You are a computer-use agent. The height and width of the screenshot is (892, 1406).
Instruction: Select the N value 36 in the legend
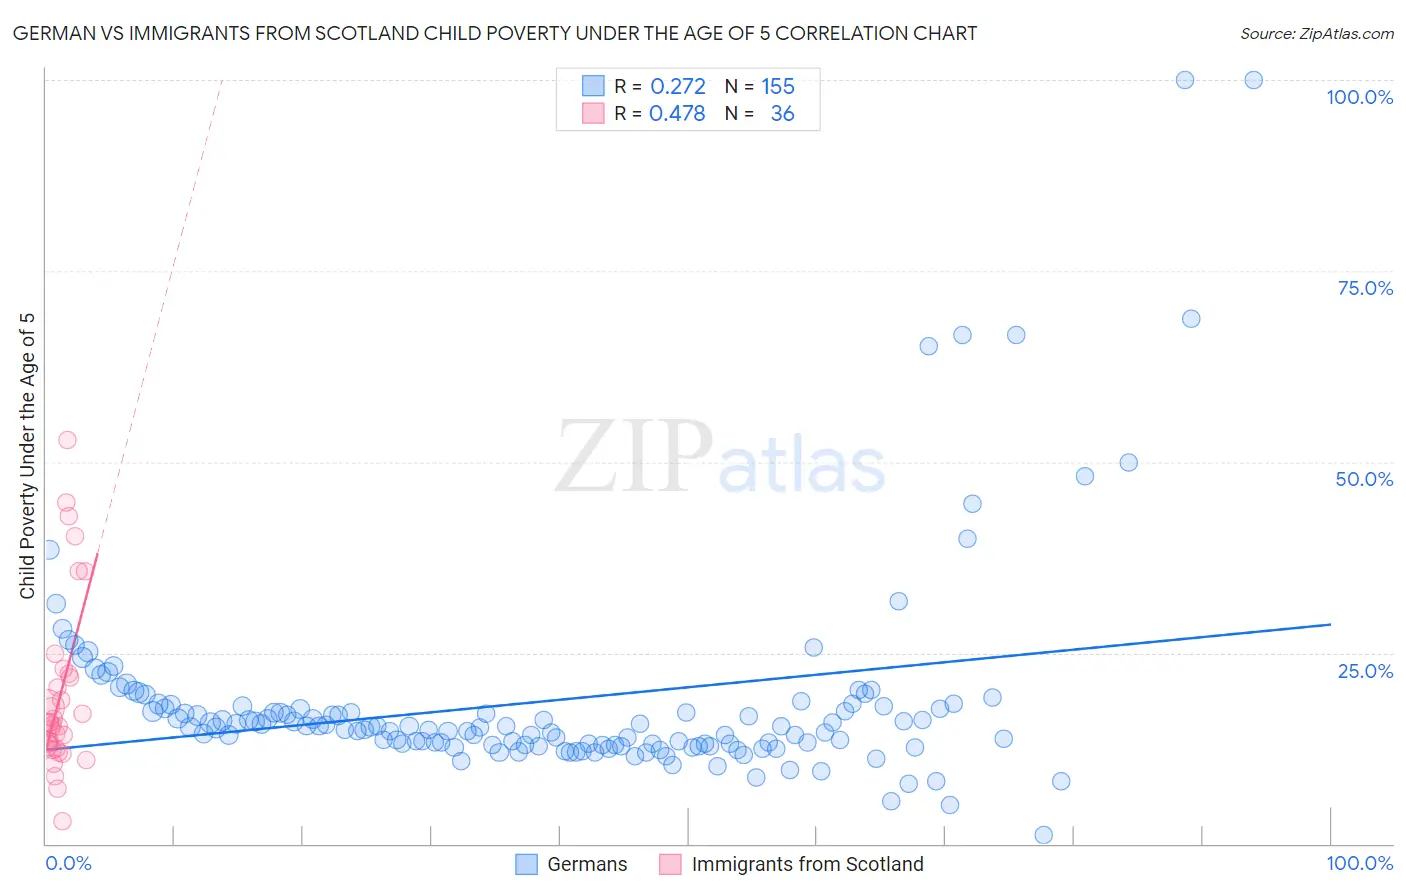click(x=782, y=113)
